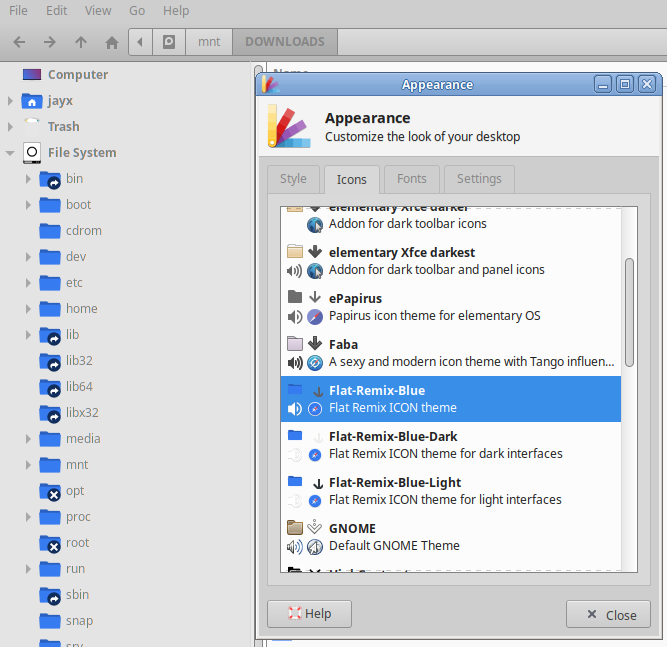Go back with the left arrow toolbar icon
The width and height of the screenshot is (667, 647).
(x=19, y=42)
